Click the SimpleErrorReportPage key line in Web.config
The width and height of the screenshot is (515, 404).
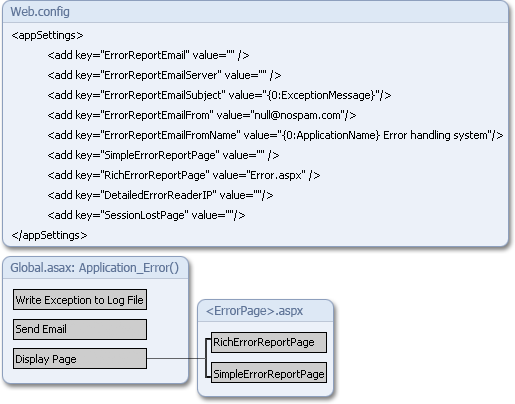[163, 155]
